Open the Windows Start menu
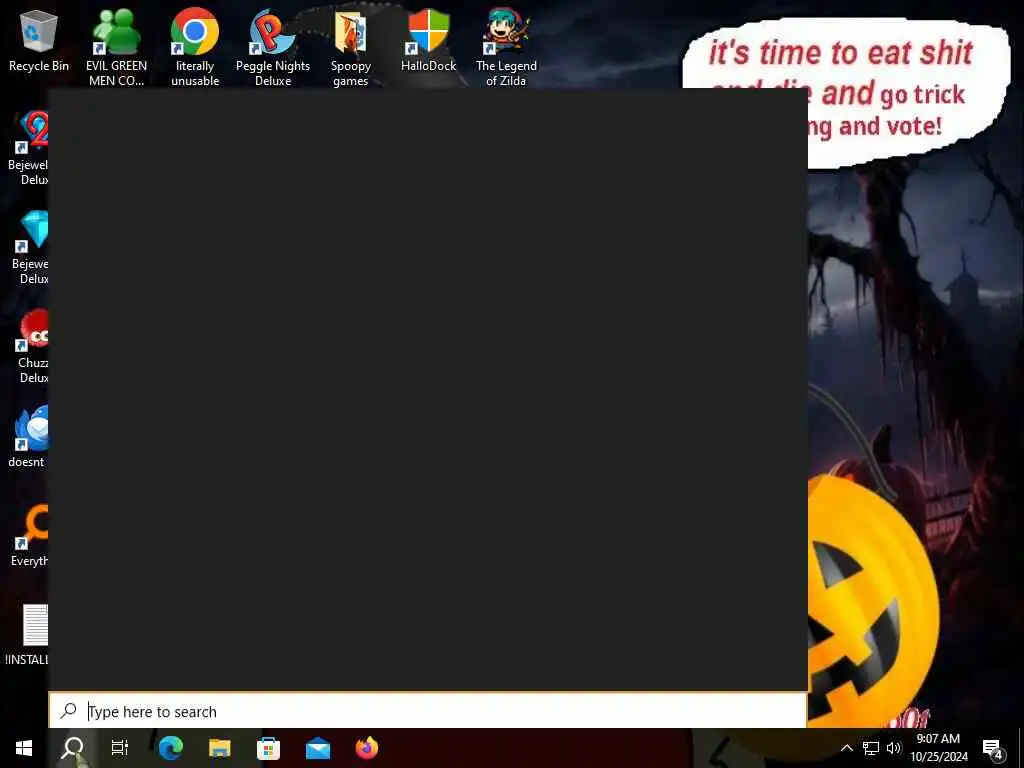1024x768 pixels. coord(24,748)
